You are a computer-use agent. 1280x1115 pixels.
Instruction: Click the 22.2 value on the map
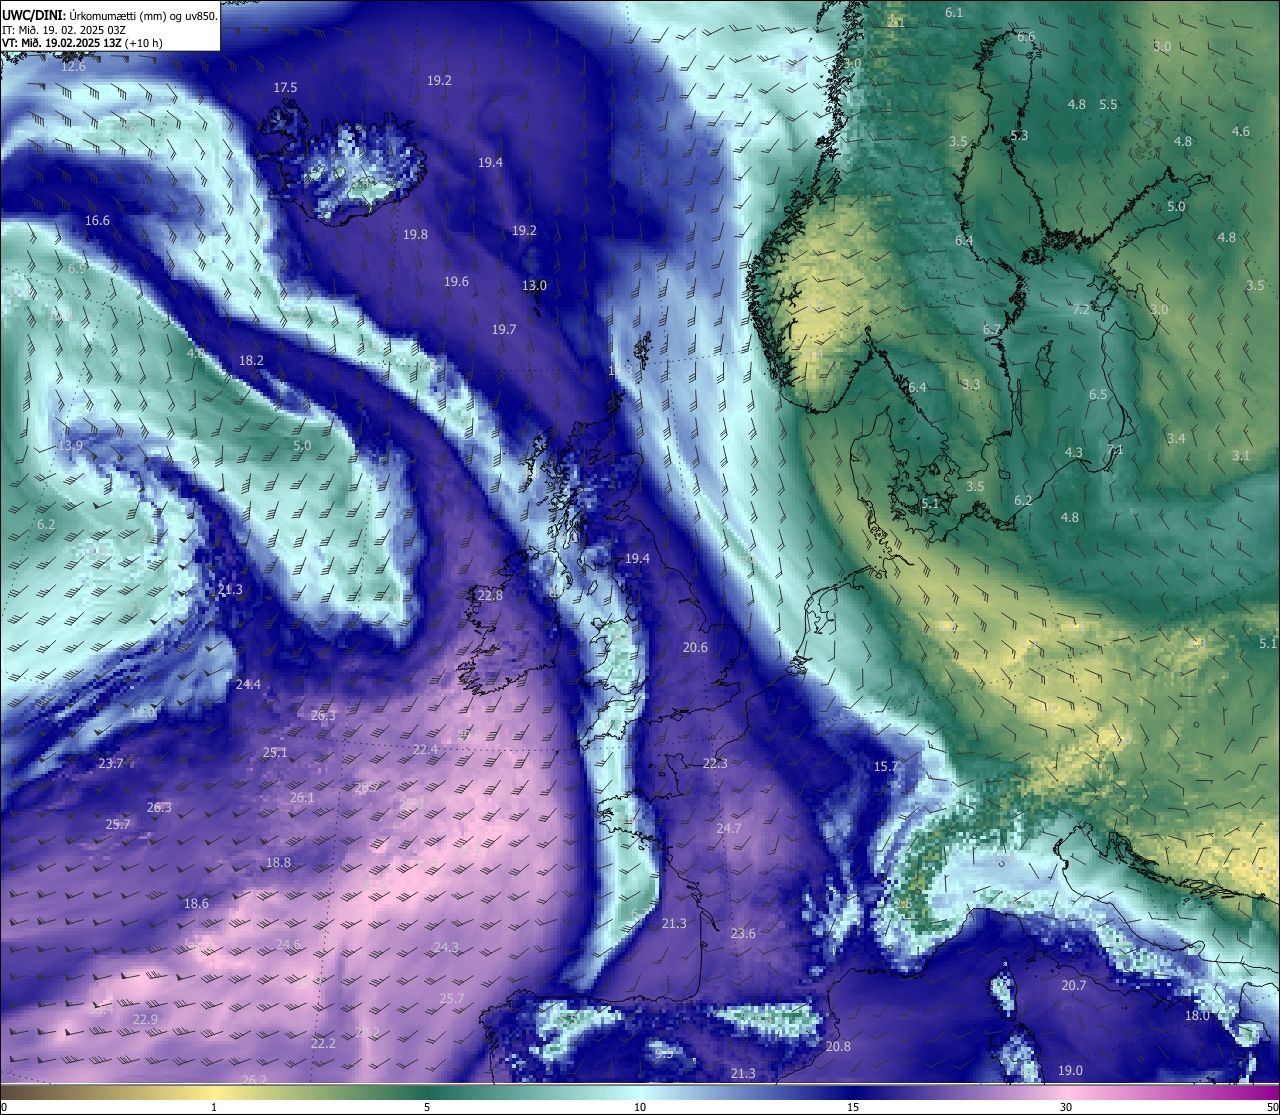click(x=323, y=1044)
